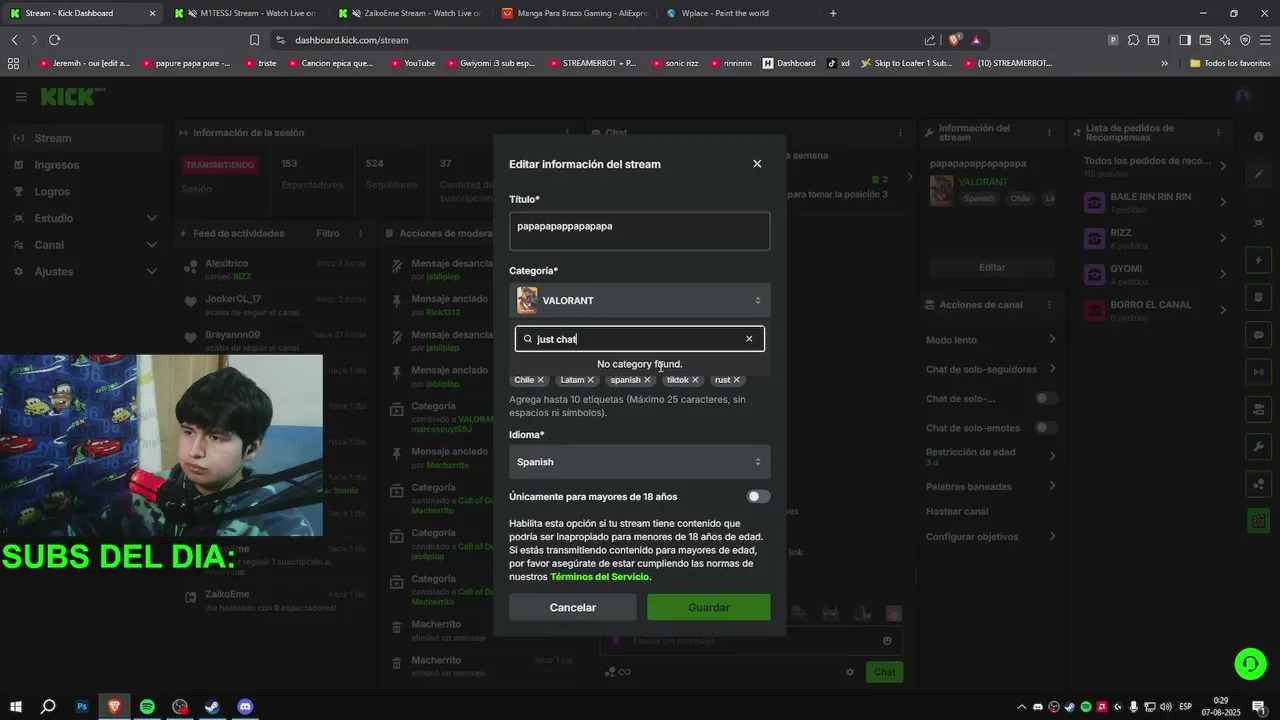Click the Chat send button
The image size is (1280, 720).
pyautogui.click(x=884, y=672)
